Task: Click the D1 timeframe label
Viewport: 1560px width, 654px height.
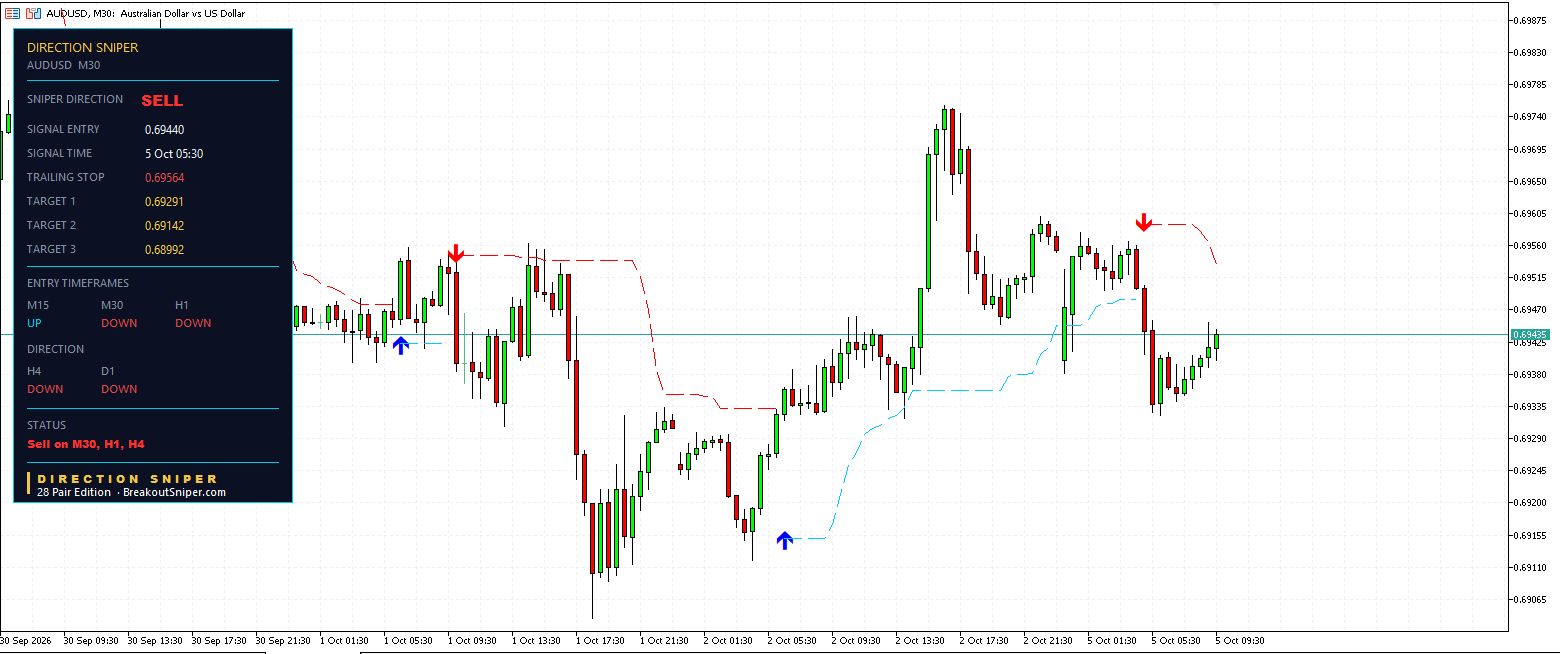Action: click(x=108, y=371)
